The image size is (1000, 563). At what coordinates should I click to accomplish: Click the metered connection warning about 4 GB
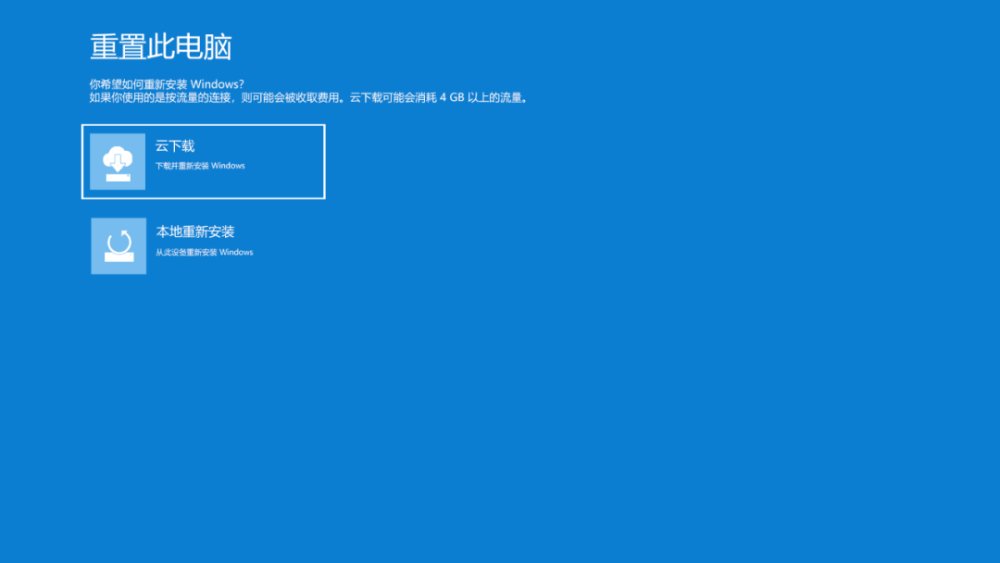point(309,98)
